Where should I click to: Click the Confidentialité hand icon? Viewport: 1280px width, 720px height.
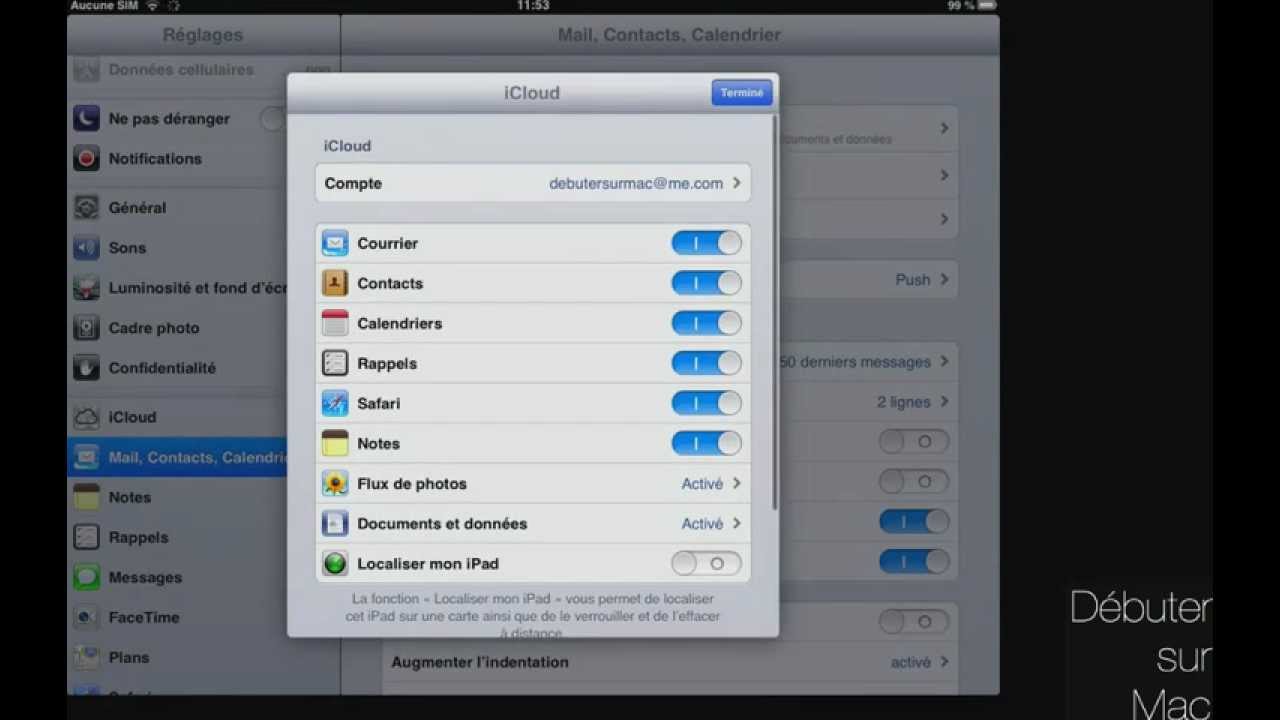(87, 367)
